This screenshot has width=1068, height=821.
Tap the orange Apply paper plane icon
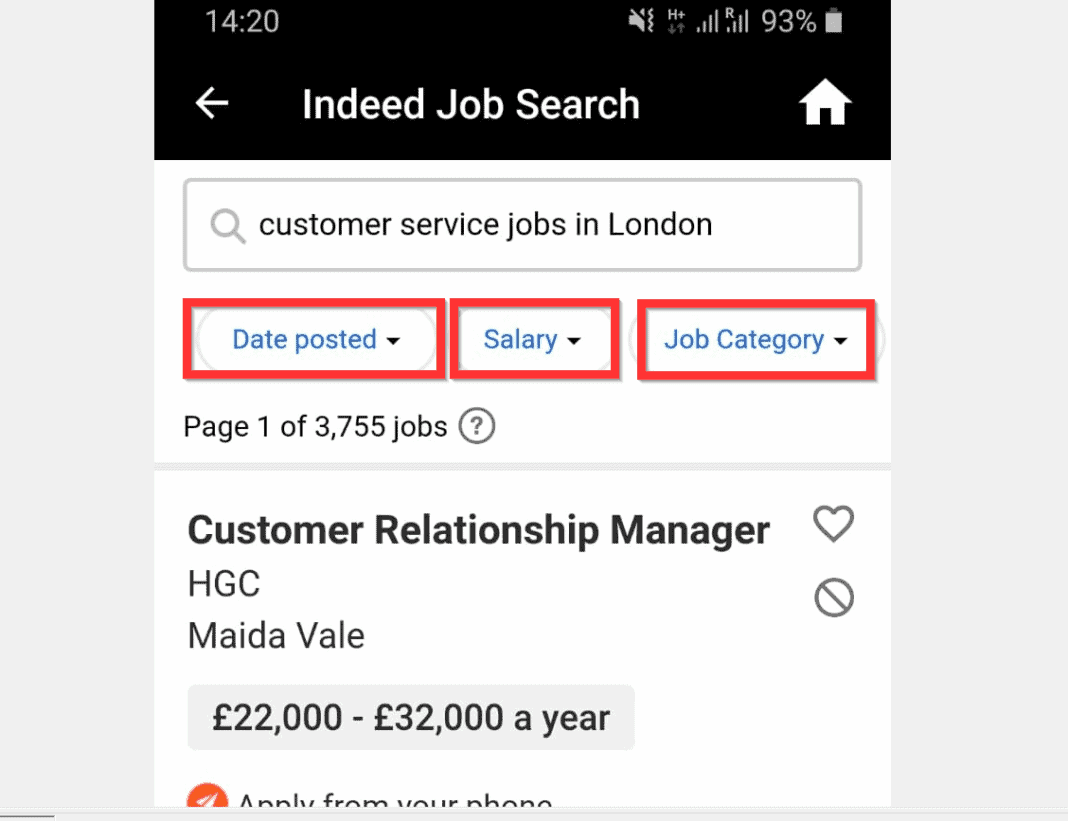click(x=208, y=800)
